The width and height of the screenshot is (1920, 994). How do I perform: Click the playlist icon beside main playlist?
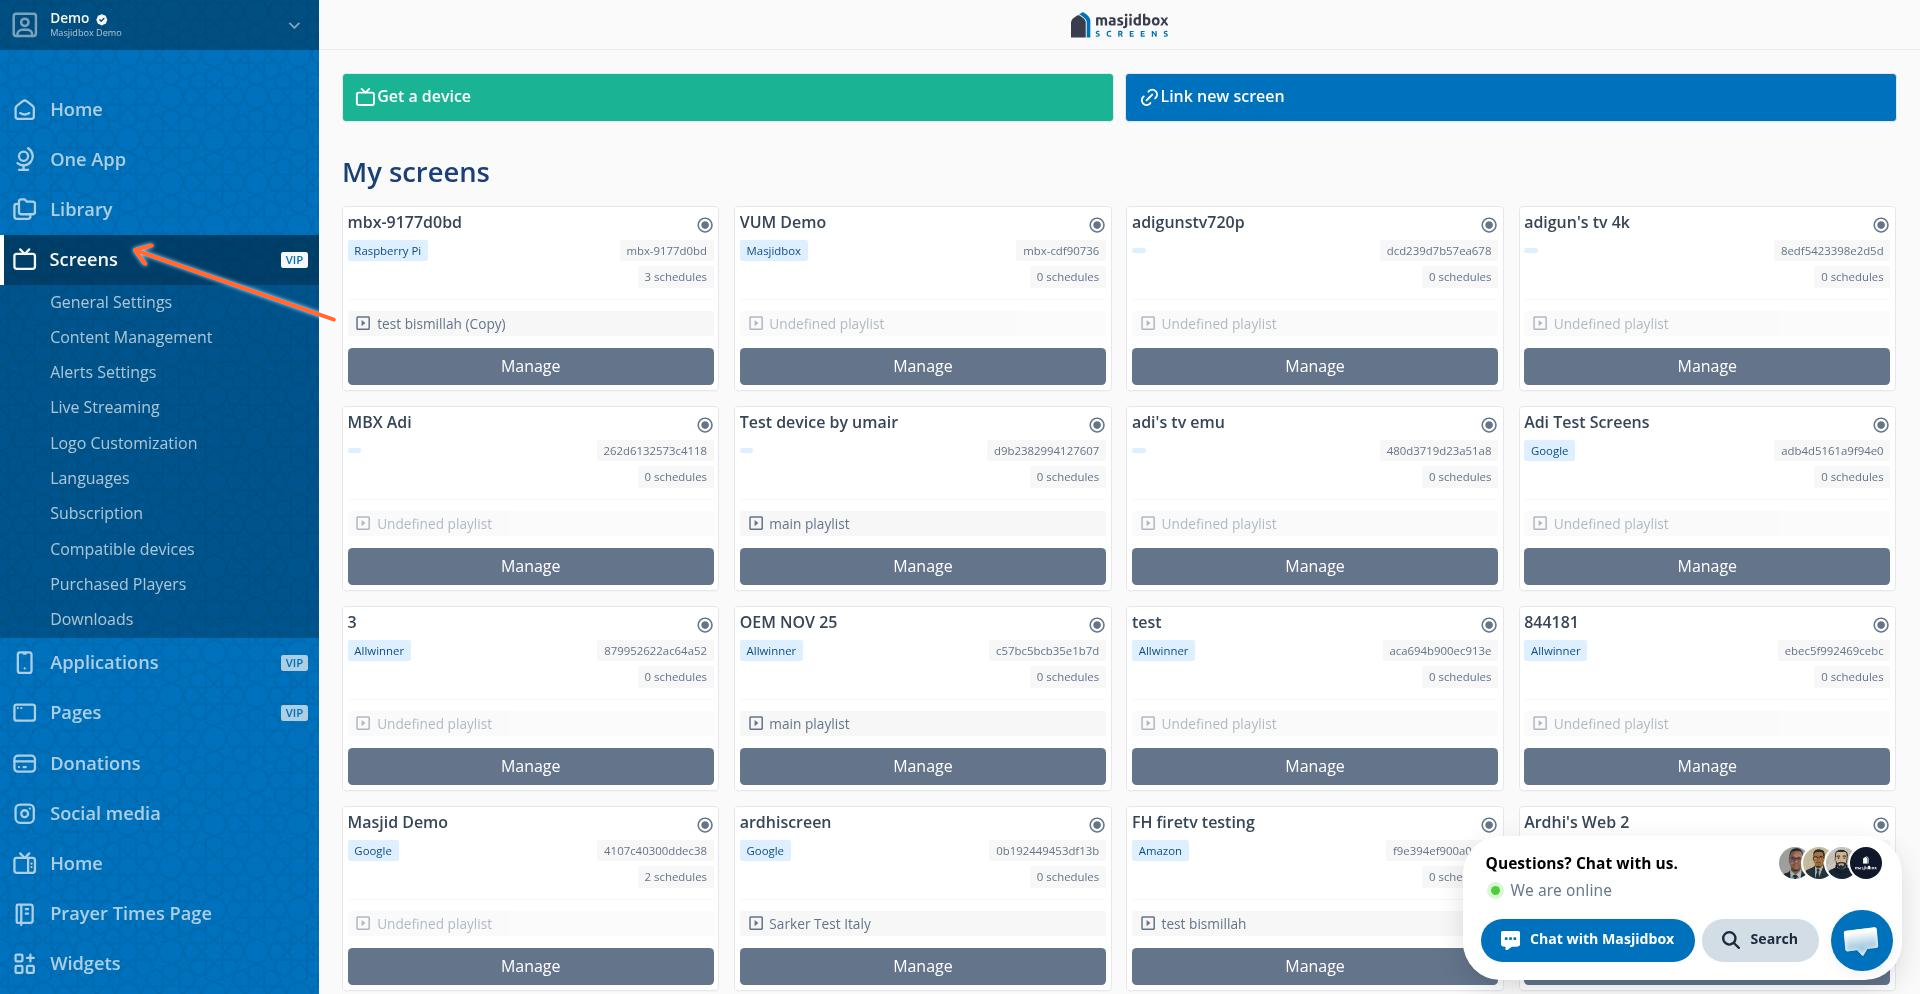click(x=755, y=523)
